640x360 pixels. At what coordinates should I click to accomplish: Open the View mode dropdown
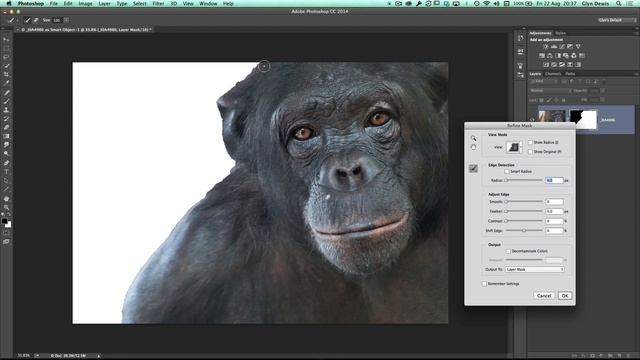[x=514, y=147]
